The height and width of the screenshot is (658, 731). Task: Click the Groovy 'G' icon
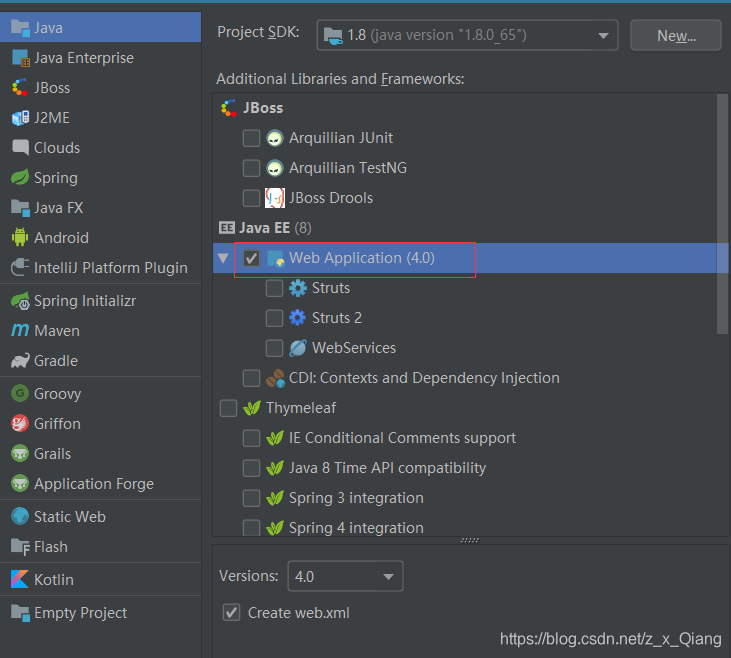click(20, 393)
